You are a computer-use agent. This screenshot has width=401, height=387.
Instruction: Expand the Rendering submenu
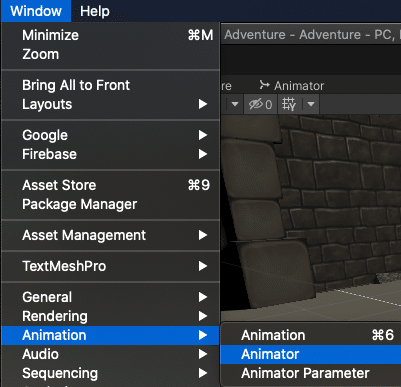click(110, 316)
